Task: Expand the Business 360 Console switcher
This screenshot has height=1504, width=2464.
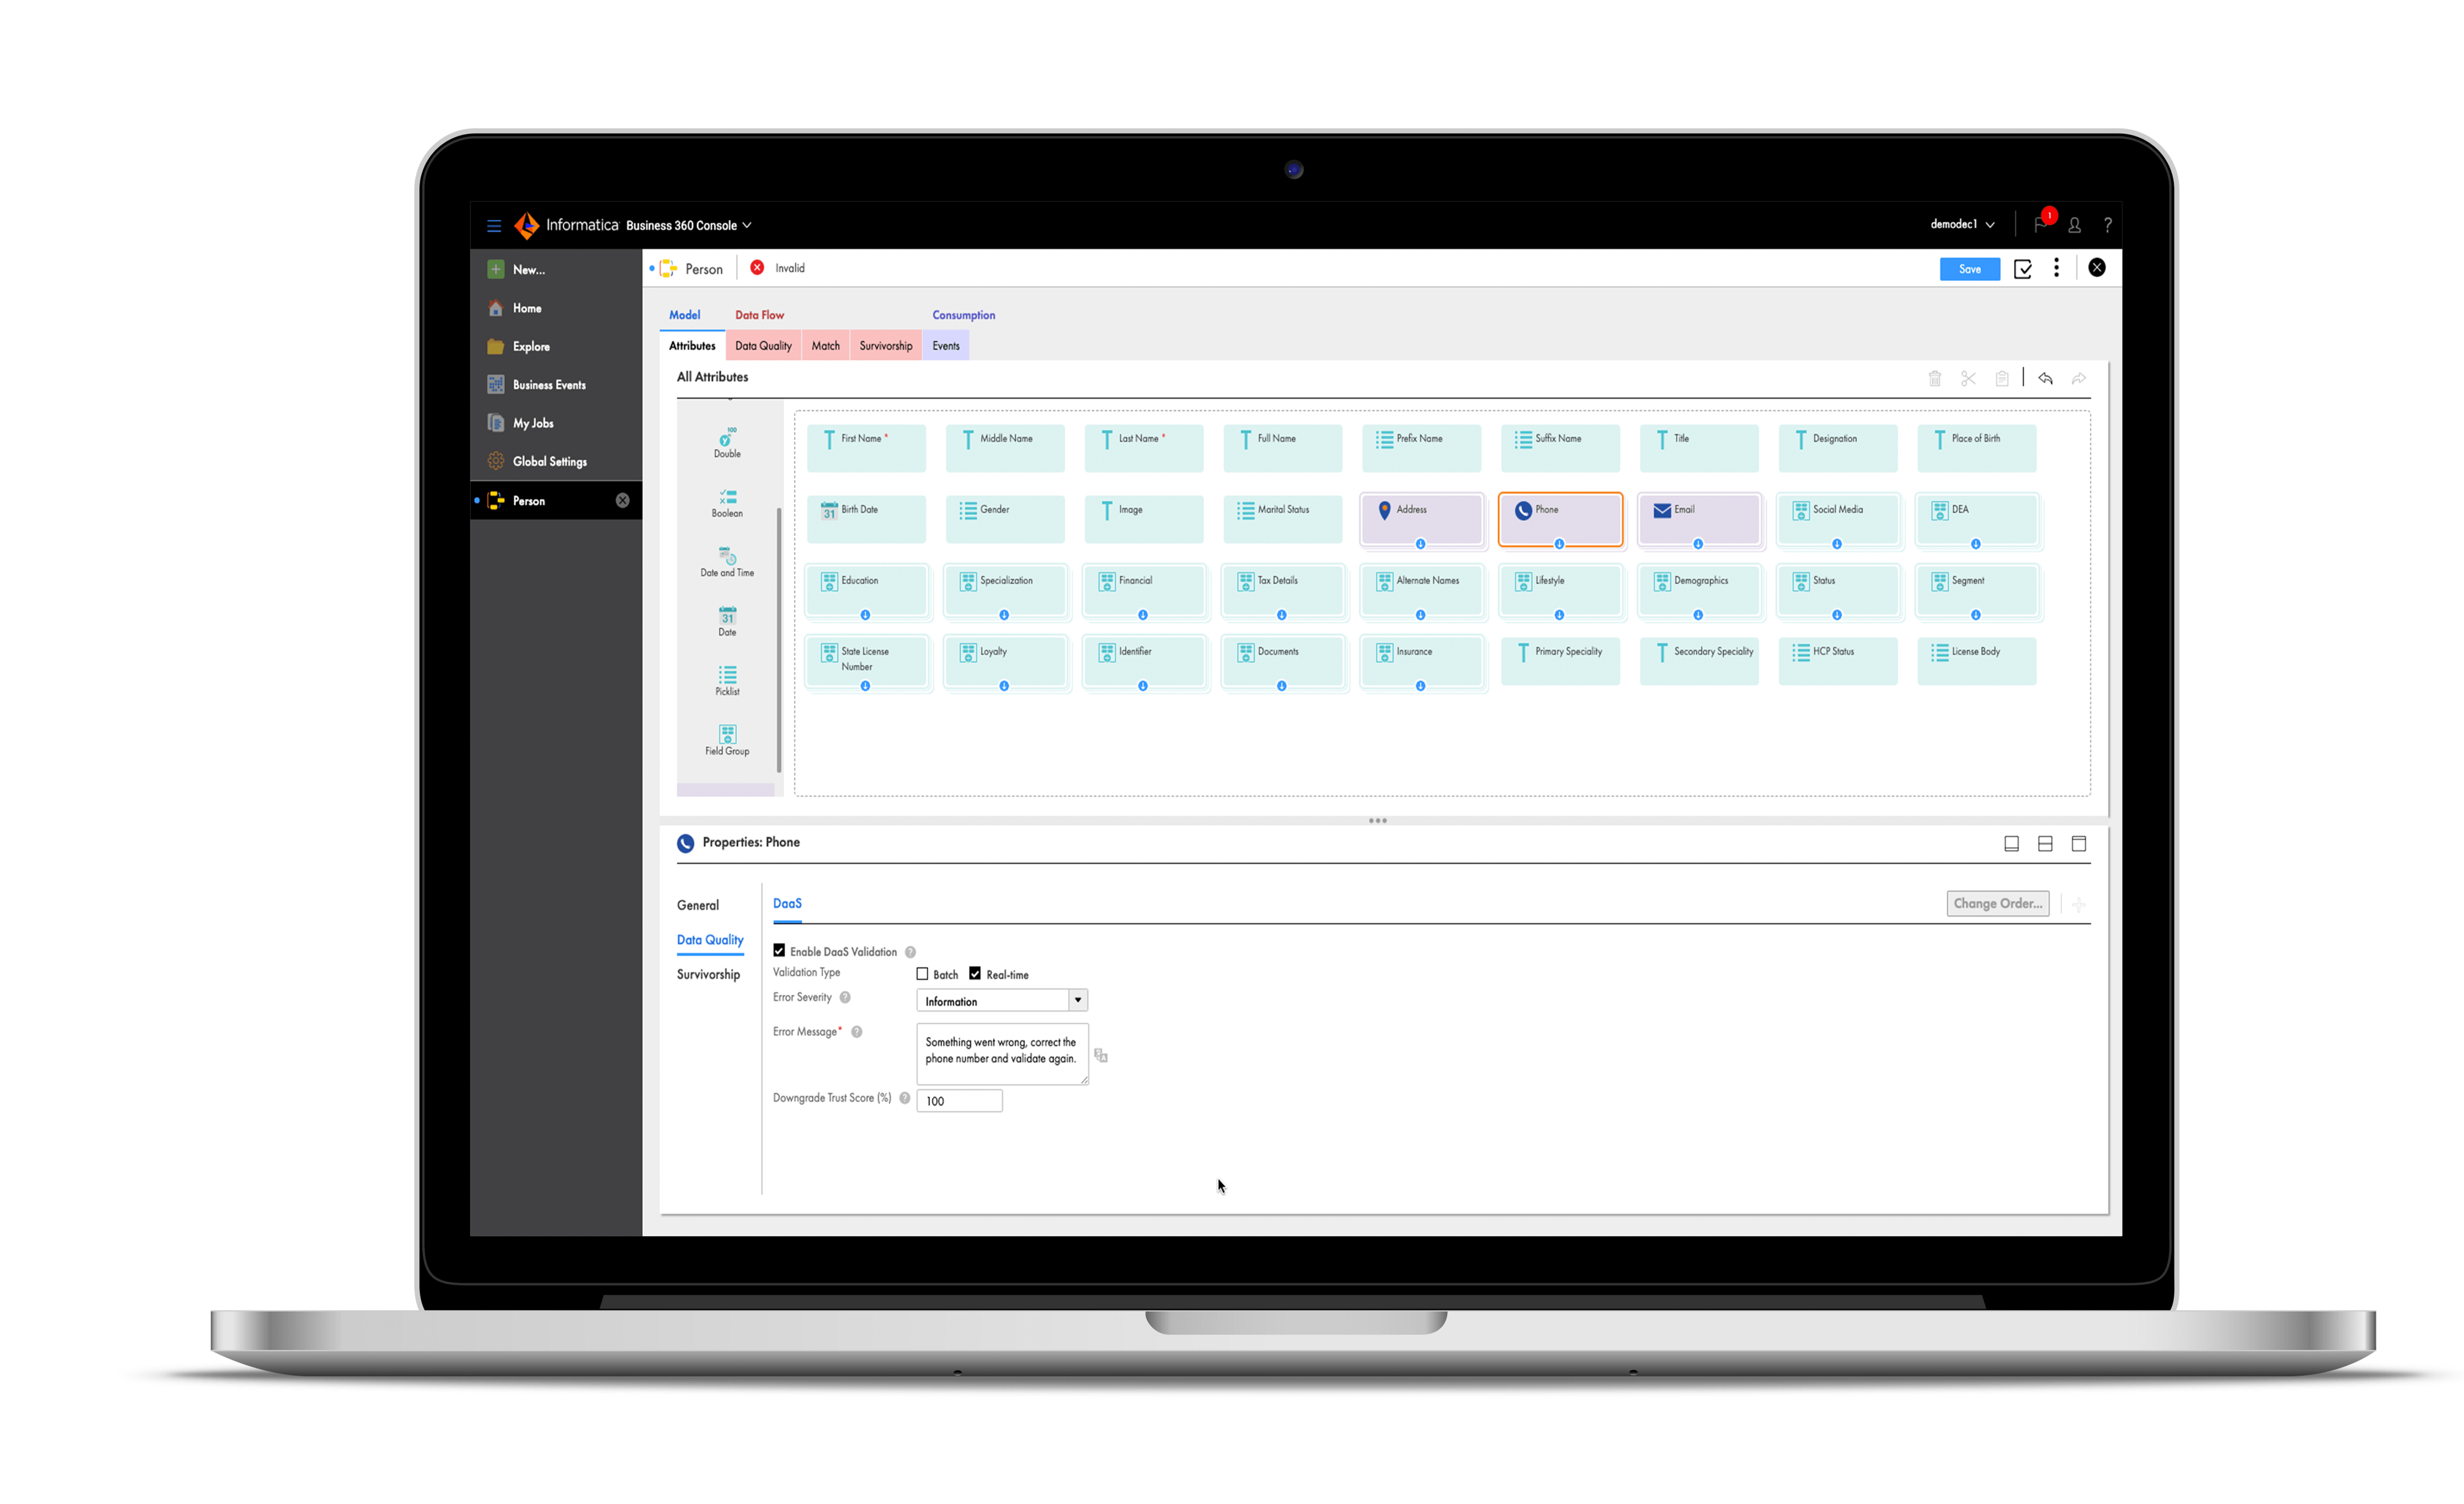Action: click(x=689, y=226)
